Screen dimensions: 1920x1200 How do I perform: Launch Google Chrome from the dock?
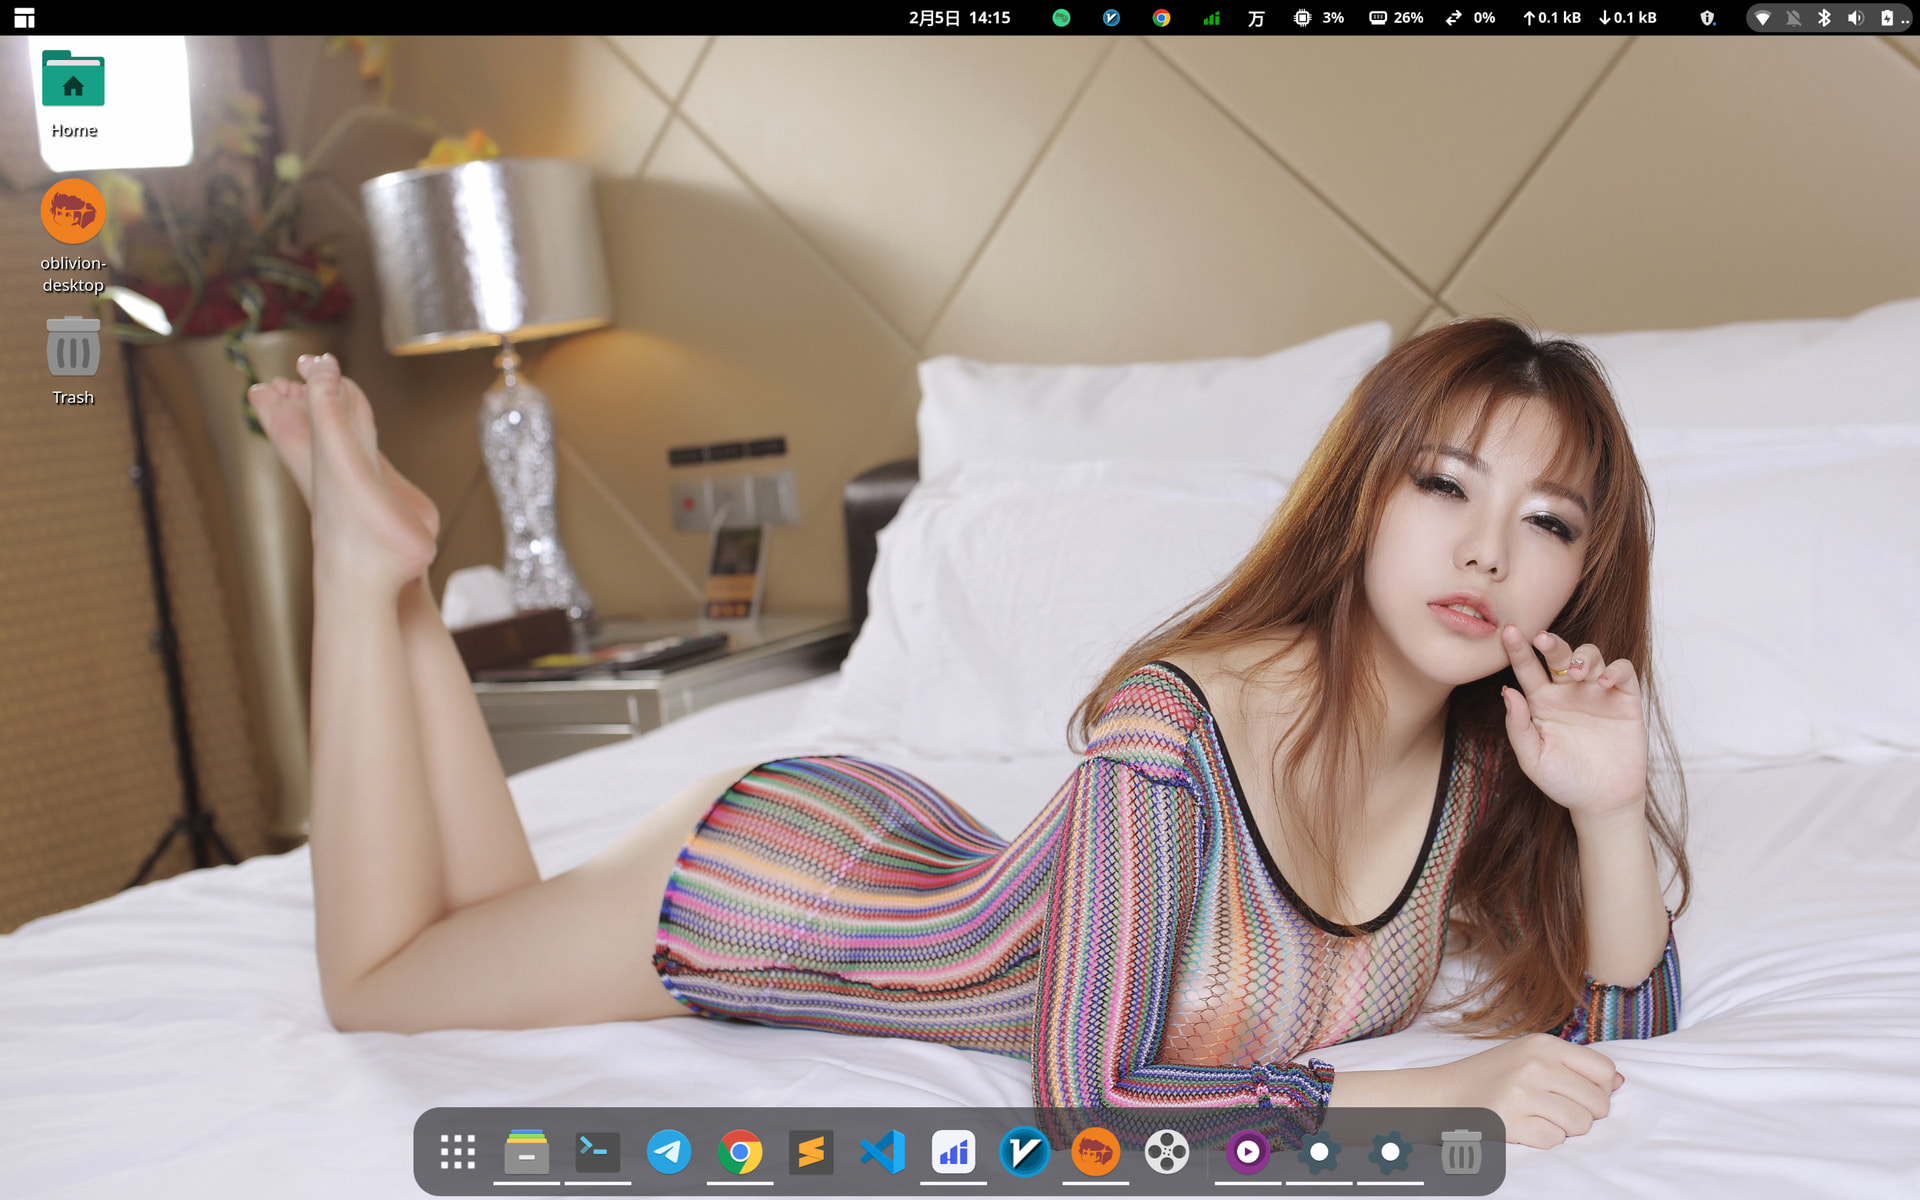[740, 1152]
